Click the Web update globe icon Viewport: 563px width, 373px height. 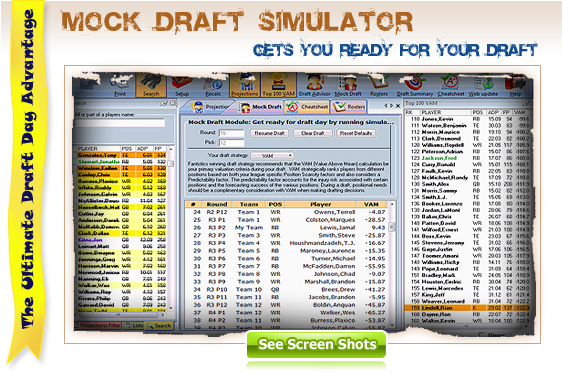(x=483, y=85)
